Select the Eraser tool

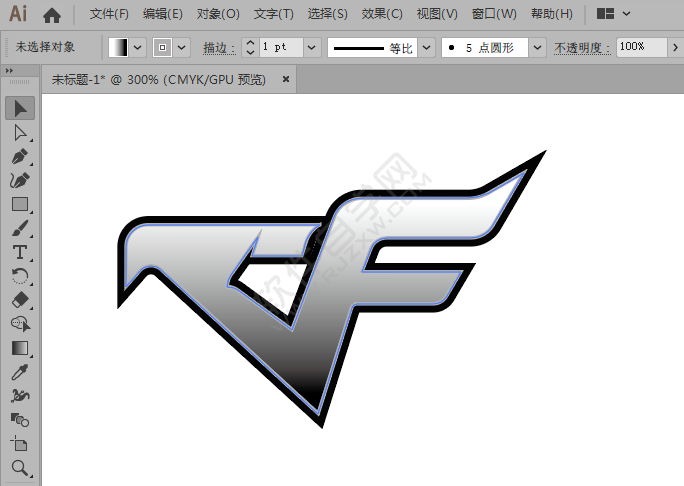20,300
